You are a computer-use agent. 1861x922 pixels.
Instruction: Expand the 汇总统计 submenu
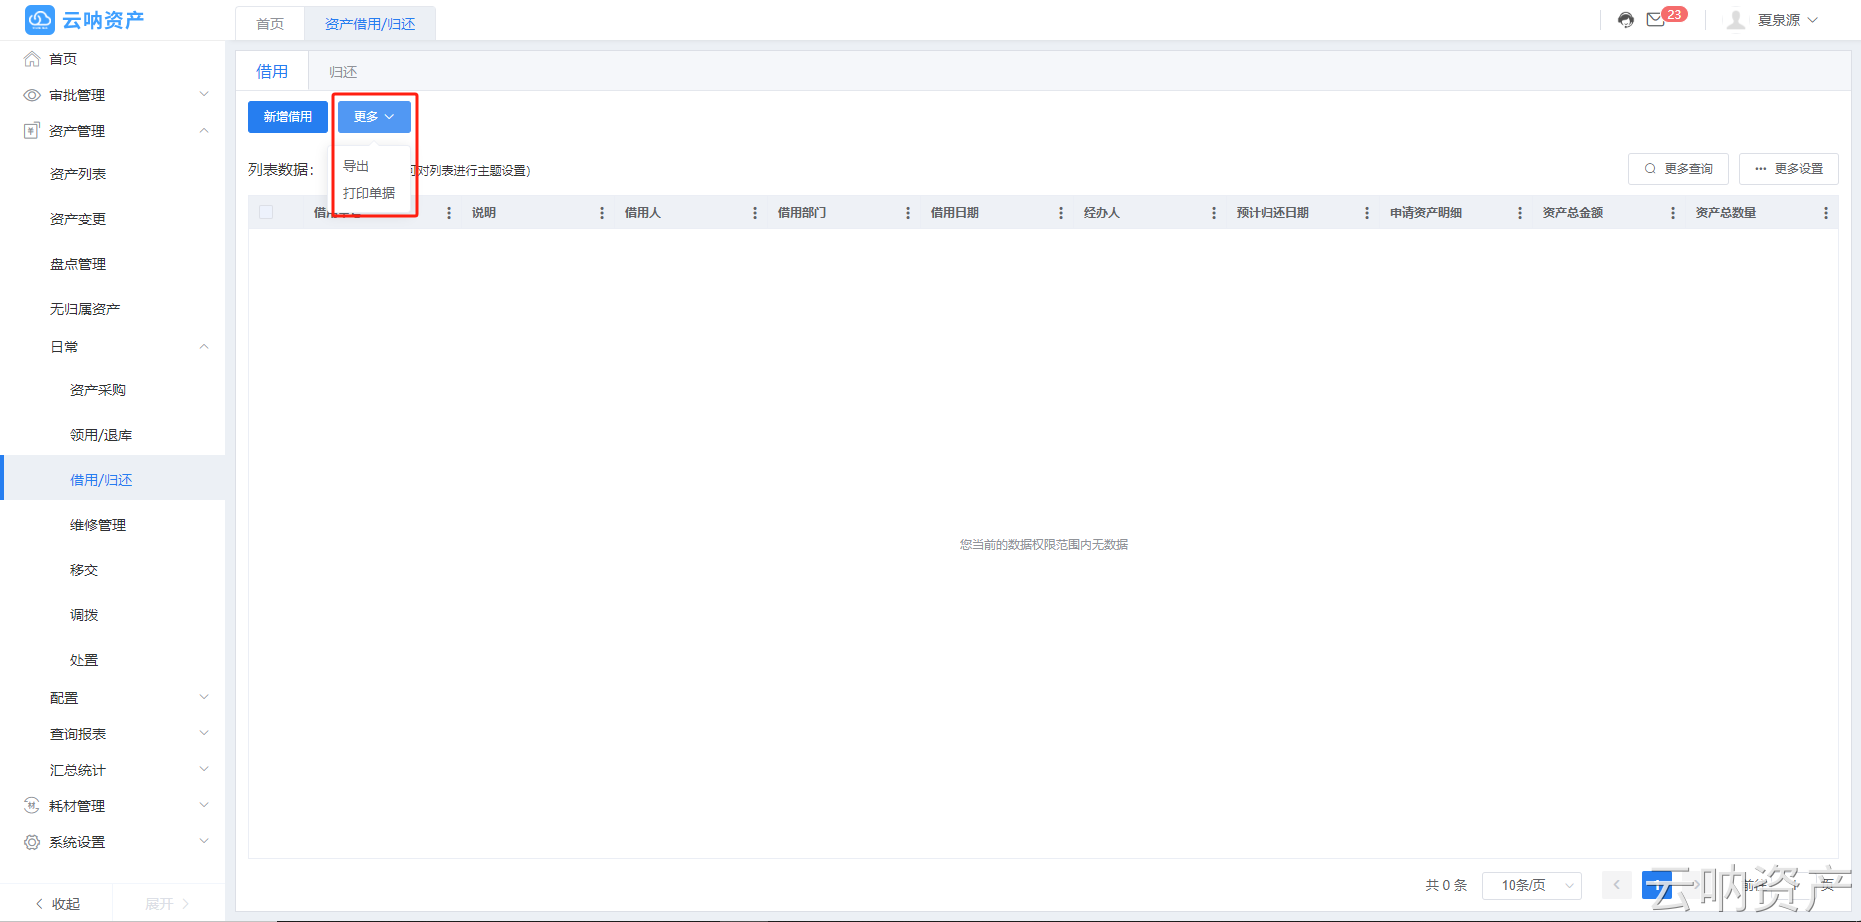click(204, 770)
